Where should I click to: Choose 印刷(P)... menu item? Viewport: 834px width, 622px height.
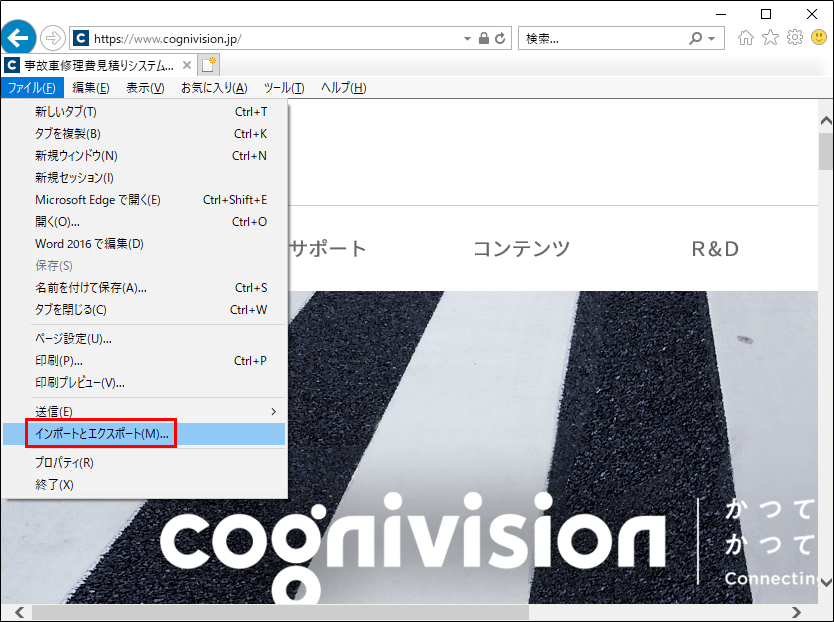(144, 361)
